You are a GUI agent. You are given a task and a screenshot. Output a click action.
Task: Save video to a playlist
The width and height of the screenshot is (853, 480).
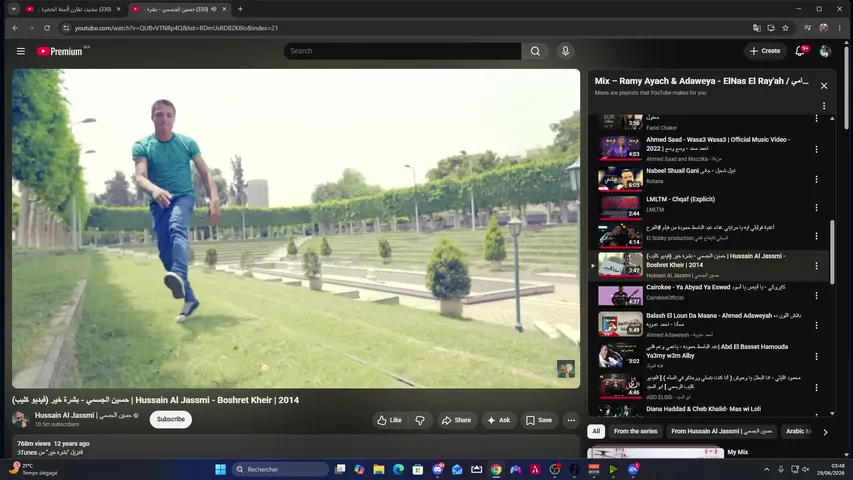pyautogui.click(x=539, y=420)
